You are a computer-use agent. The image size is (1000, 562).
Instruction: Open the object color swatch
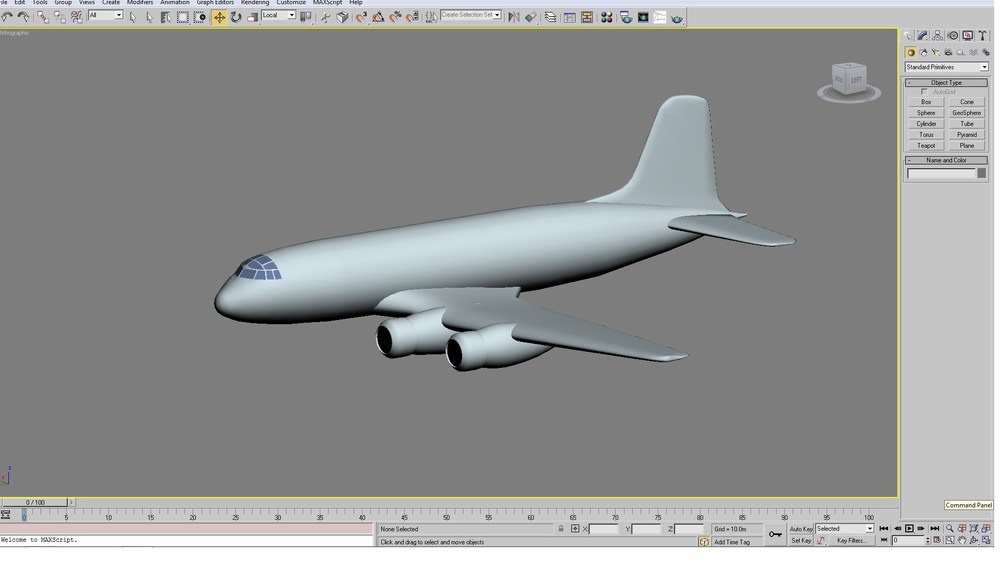tap(982, 173)
